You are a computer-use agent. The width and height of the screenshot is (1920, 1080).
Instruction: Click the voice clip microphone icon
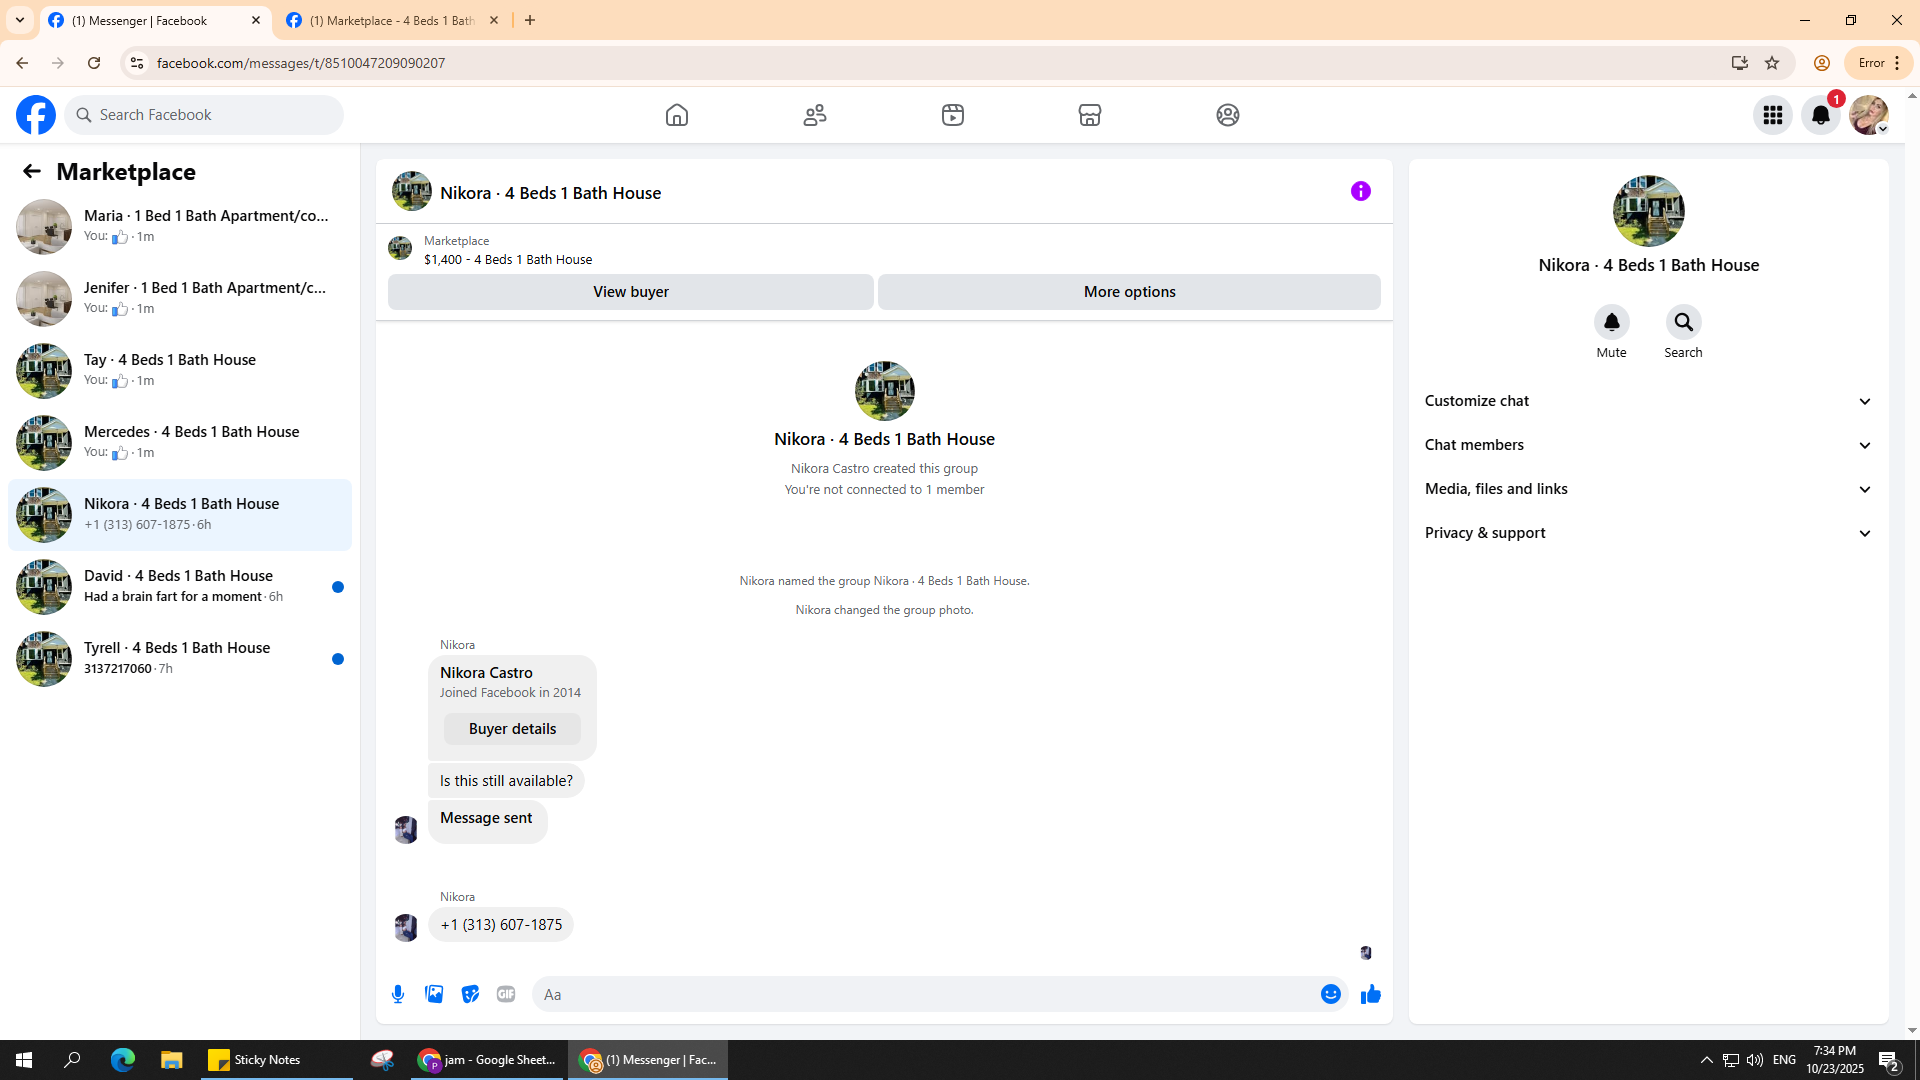398,994
